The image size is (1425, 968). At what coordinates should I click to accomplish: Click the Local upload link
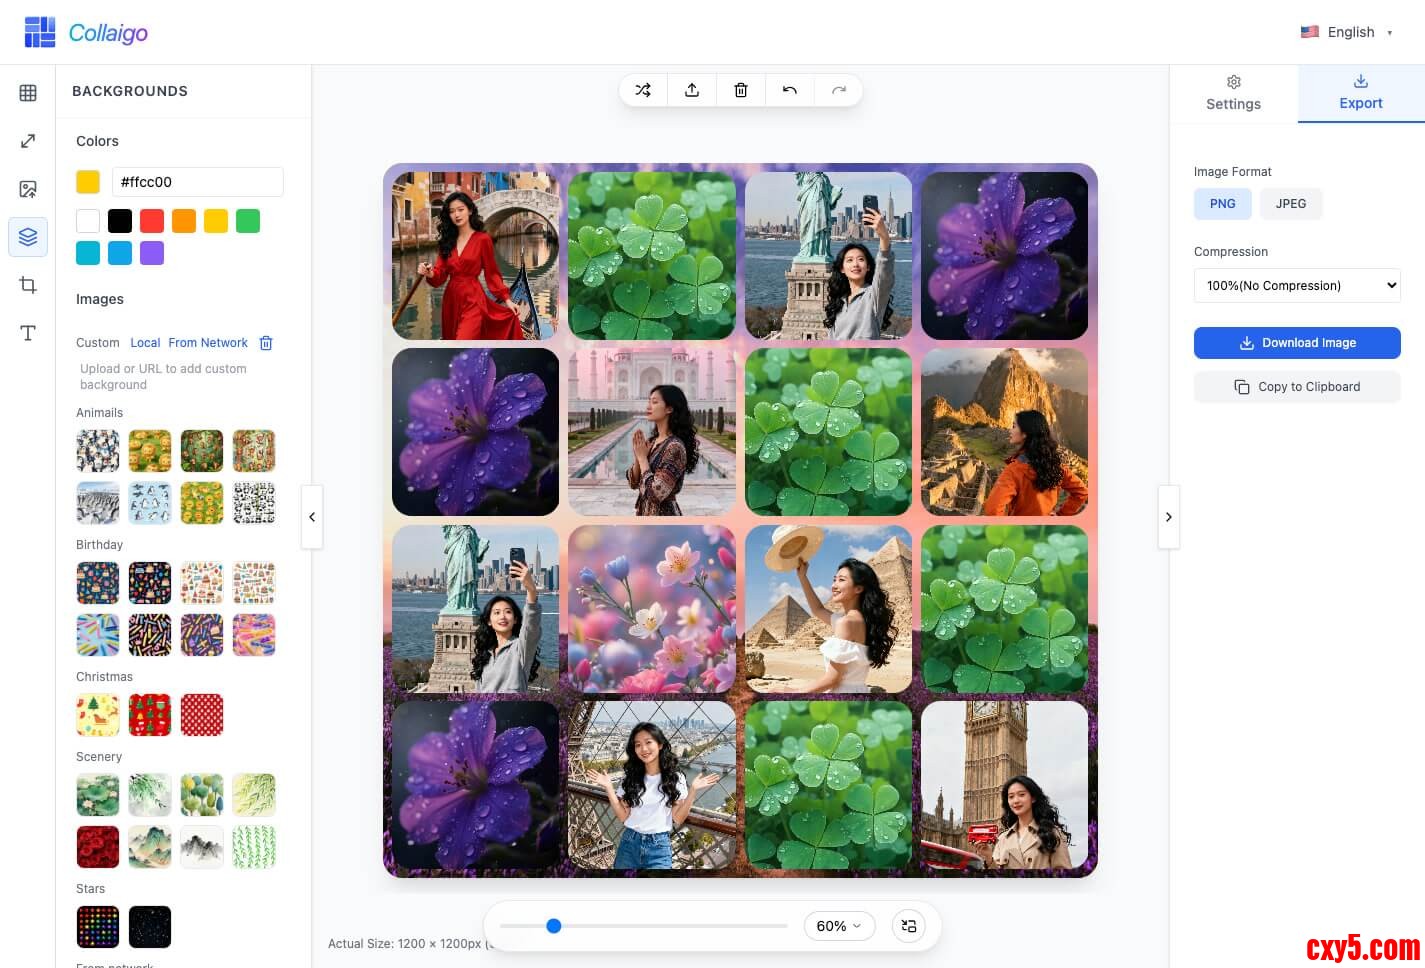[x=145, y=343]
